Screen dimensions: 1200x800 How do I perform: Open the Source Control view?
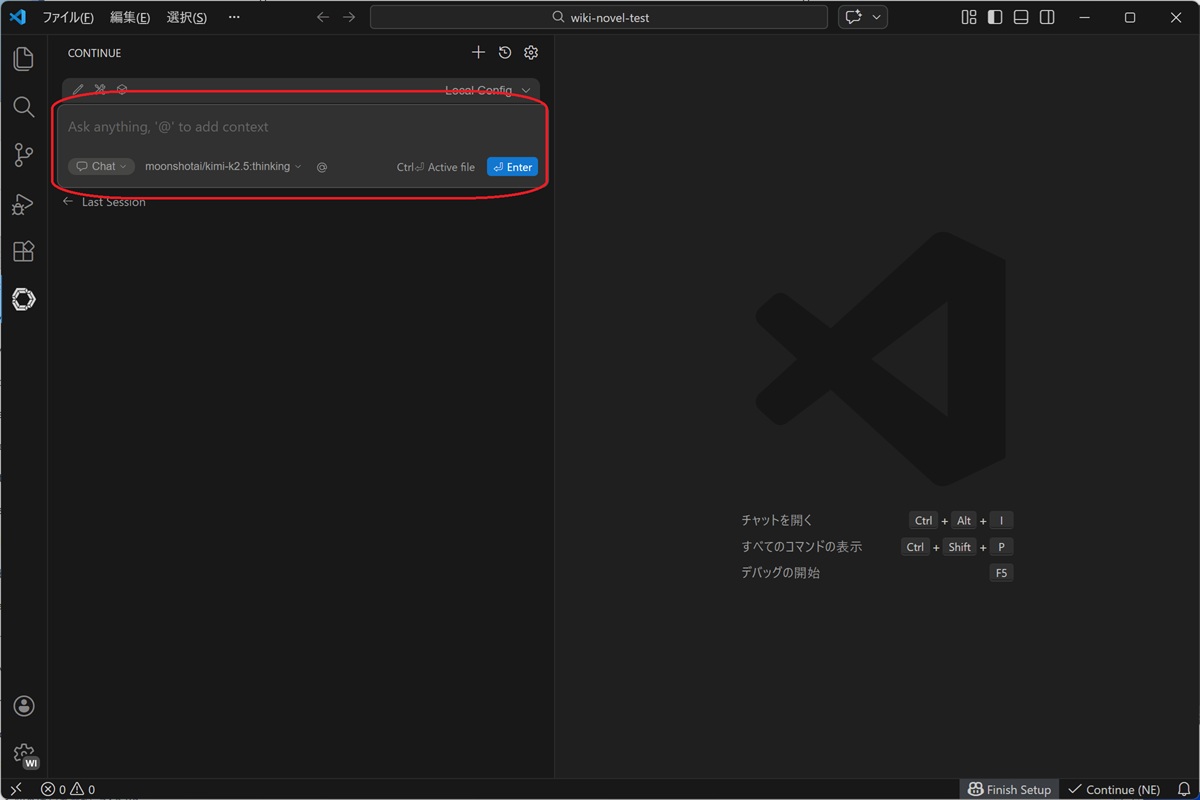coord(23,155)
